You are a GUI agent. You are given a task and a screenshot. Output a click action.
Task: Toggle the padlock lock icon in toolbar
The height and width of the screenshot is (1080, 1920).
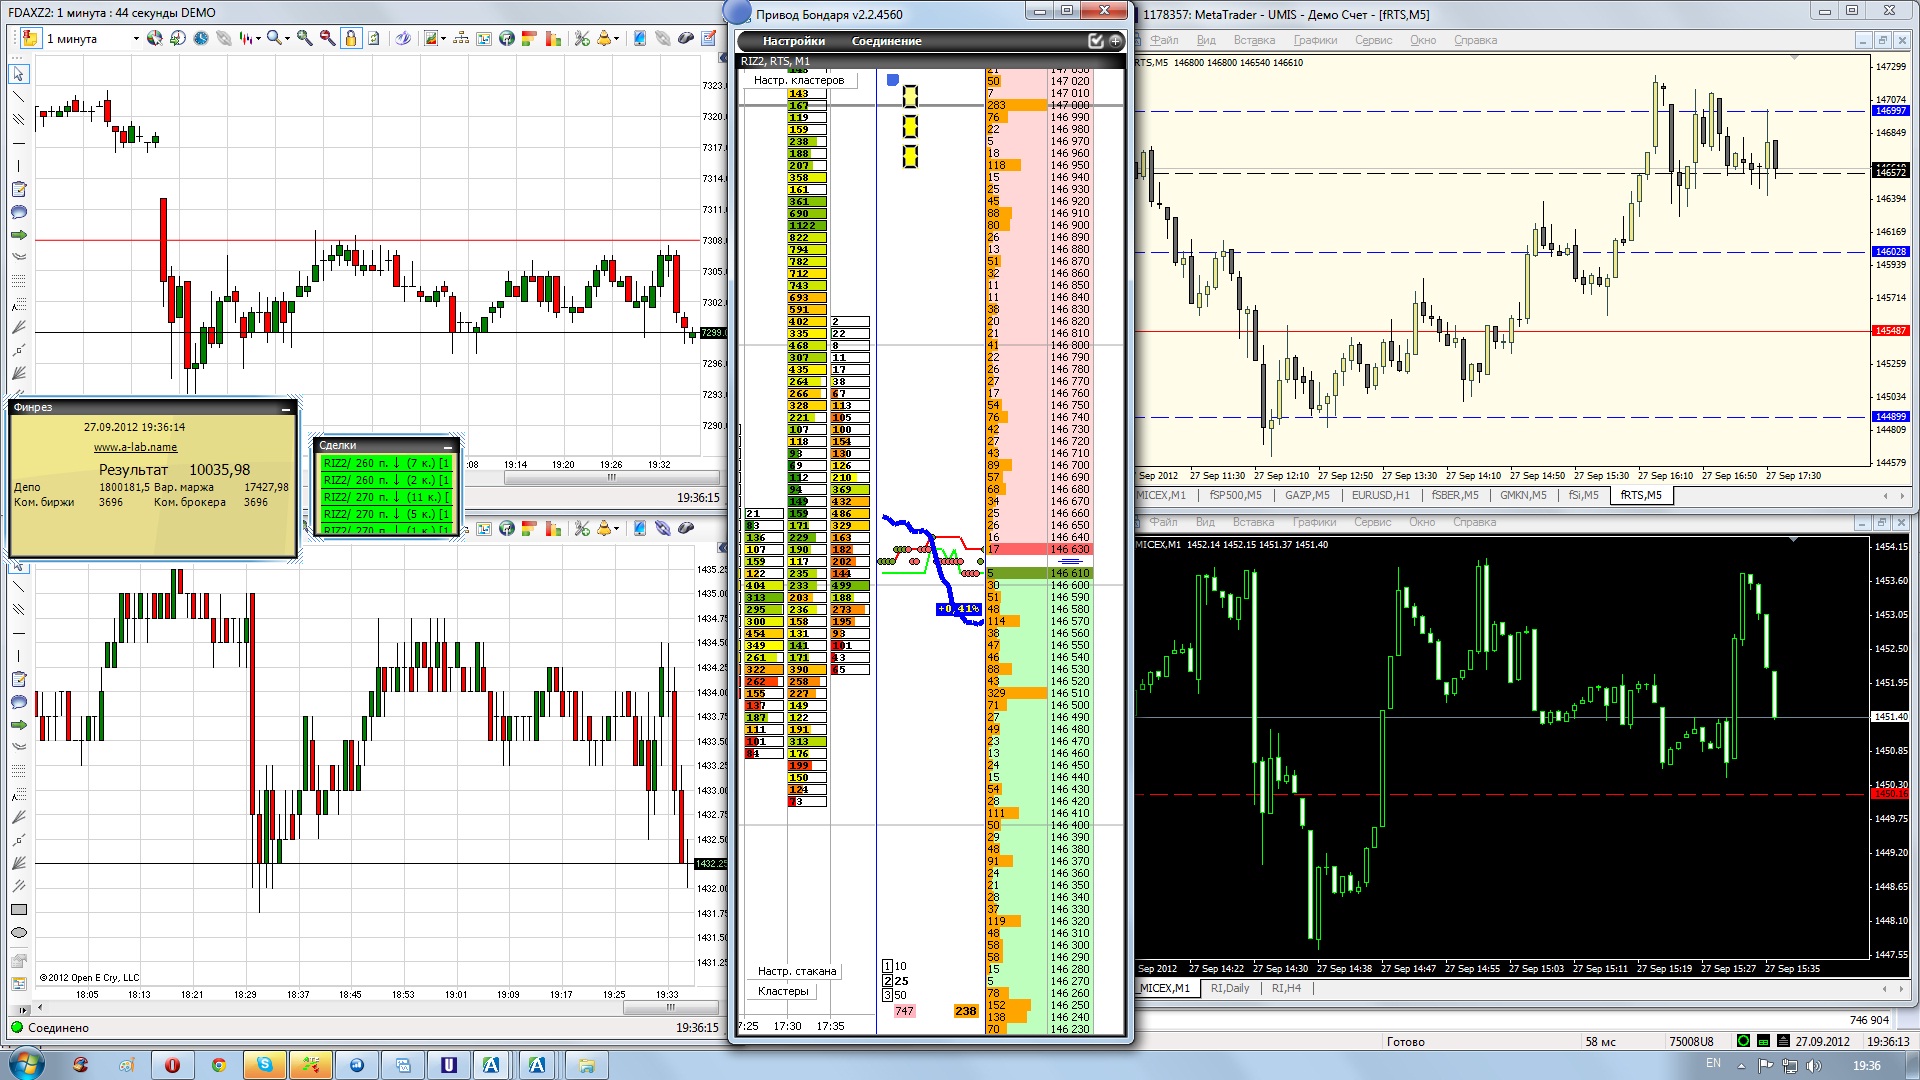351,38
